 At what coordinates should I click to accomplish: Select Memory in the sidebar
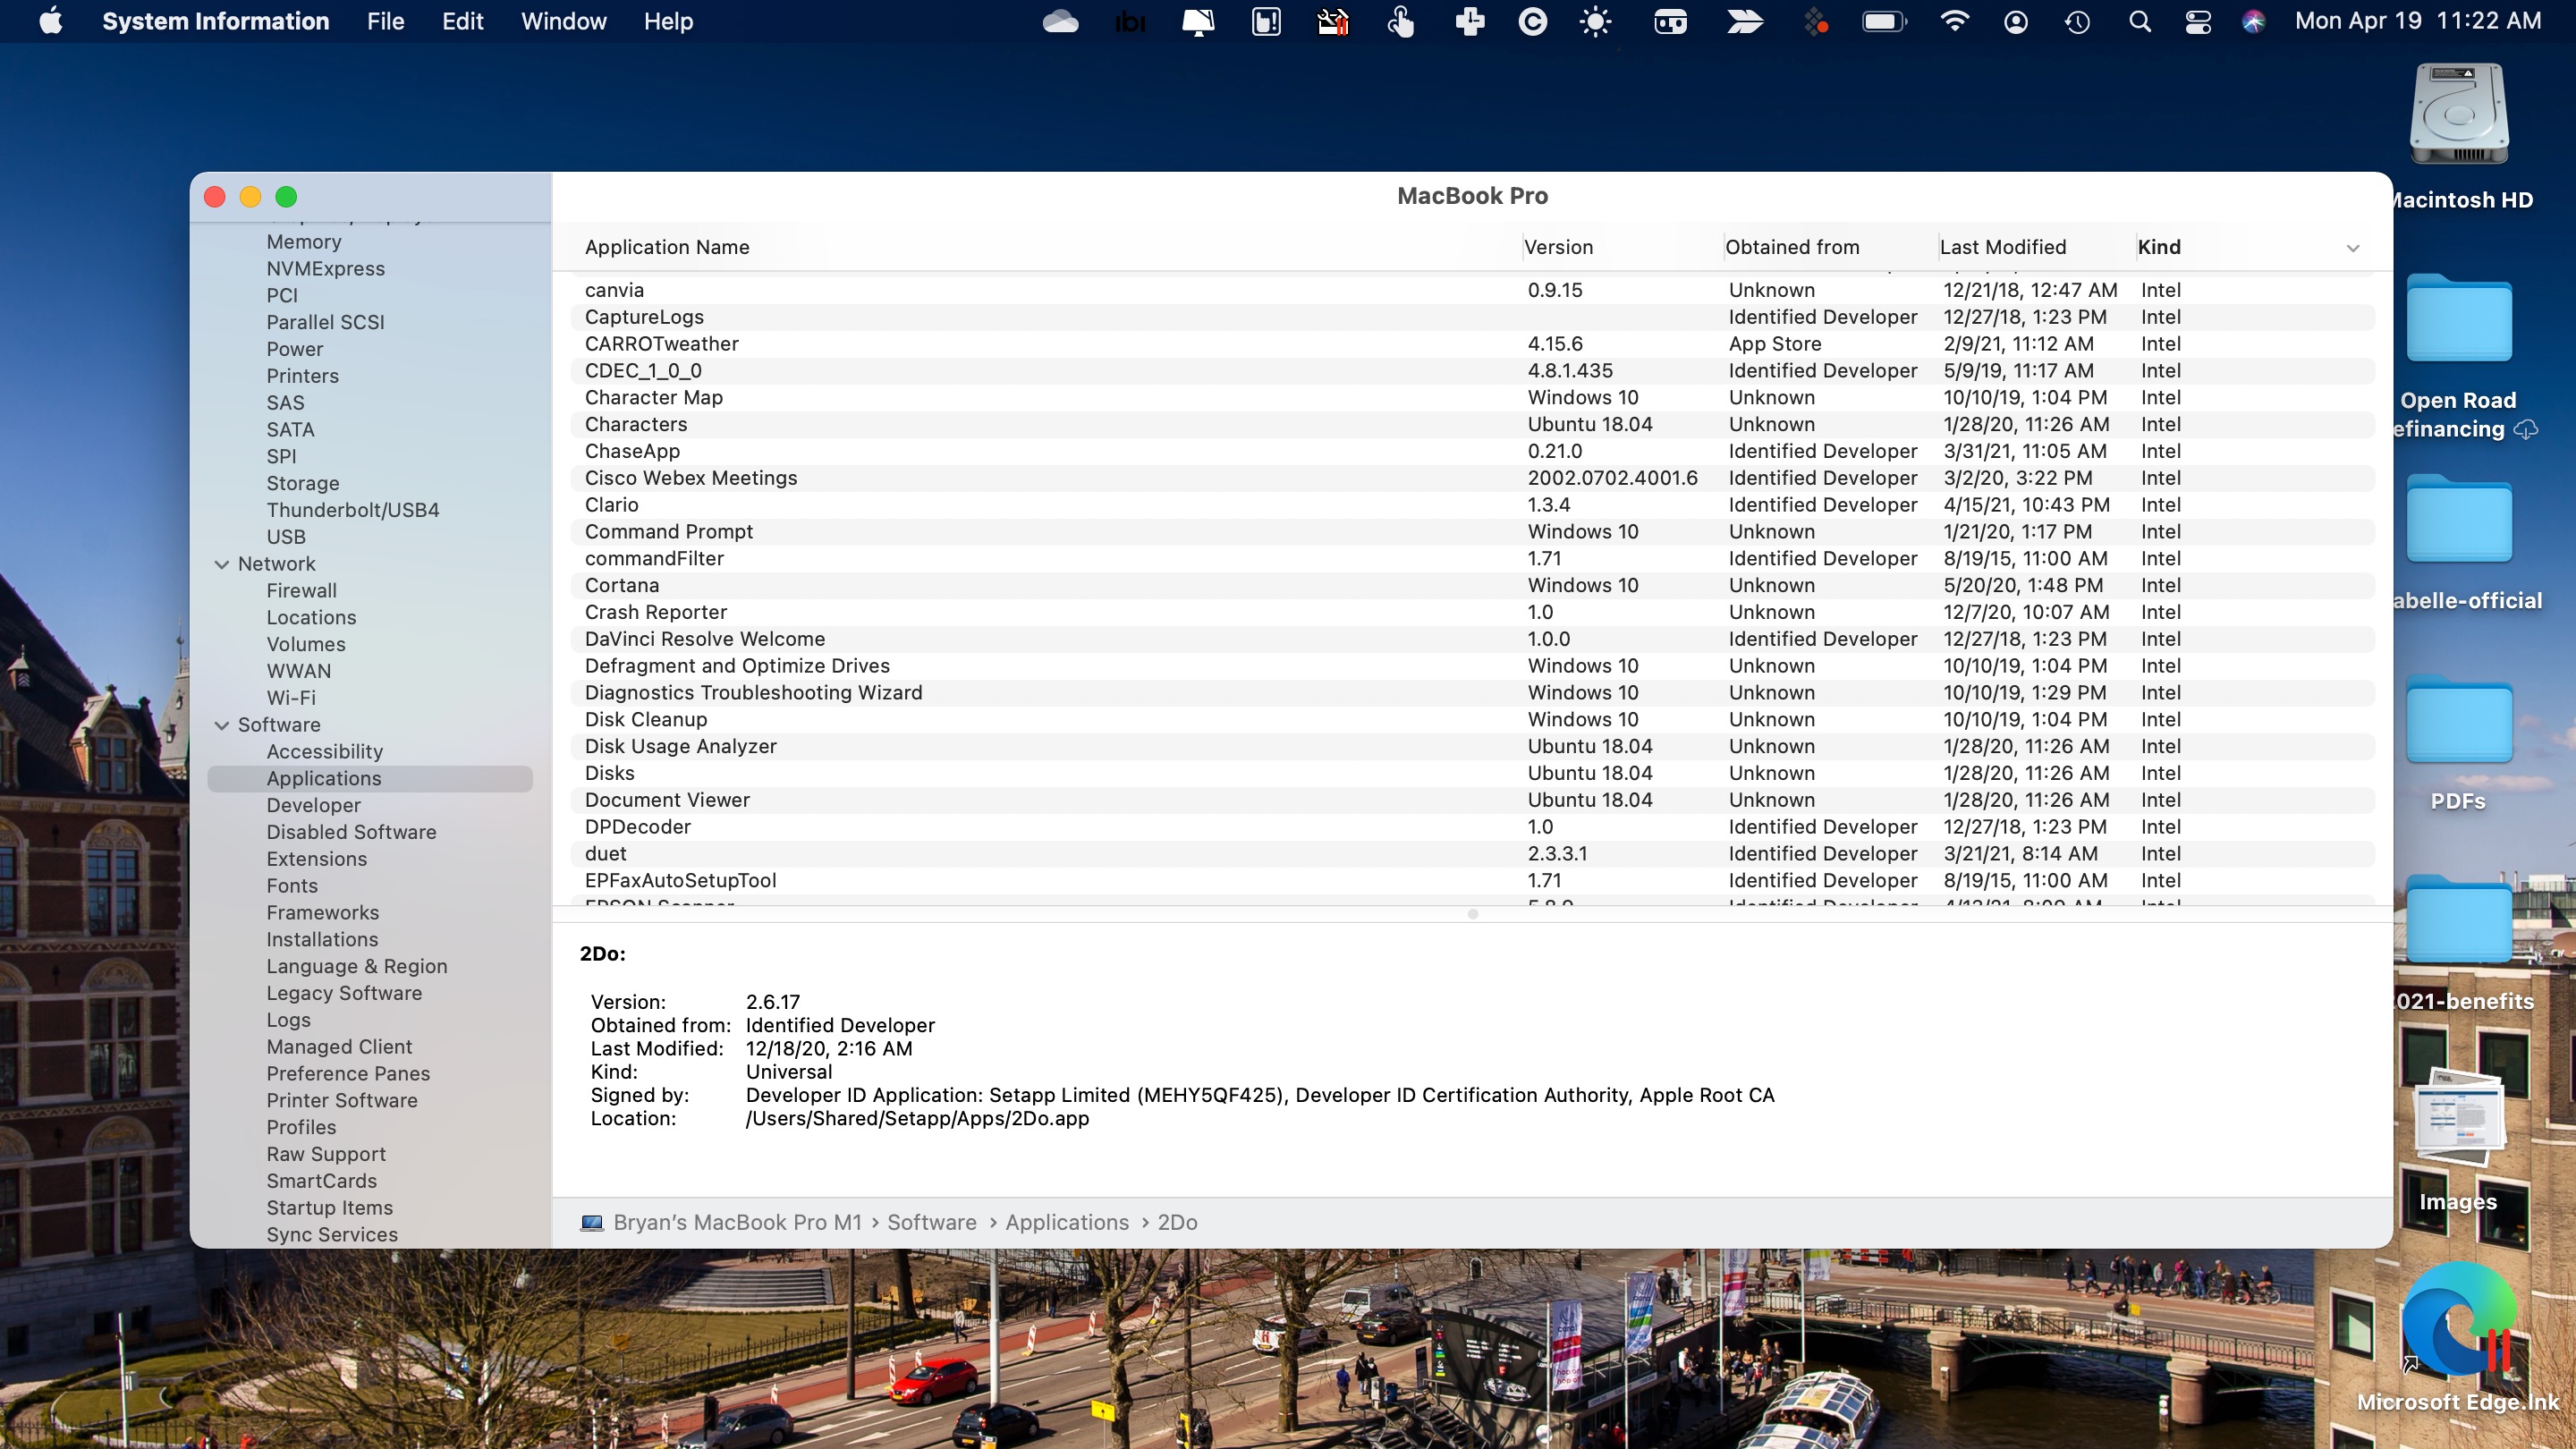(x=303, y=242)
